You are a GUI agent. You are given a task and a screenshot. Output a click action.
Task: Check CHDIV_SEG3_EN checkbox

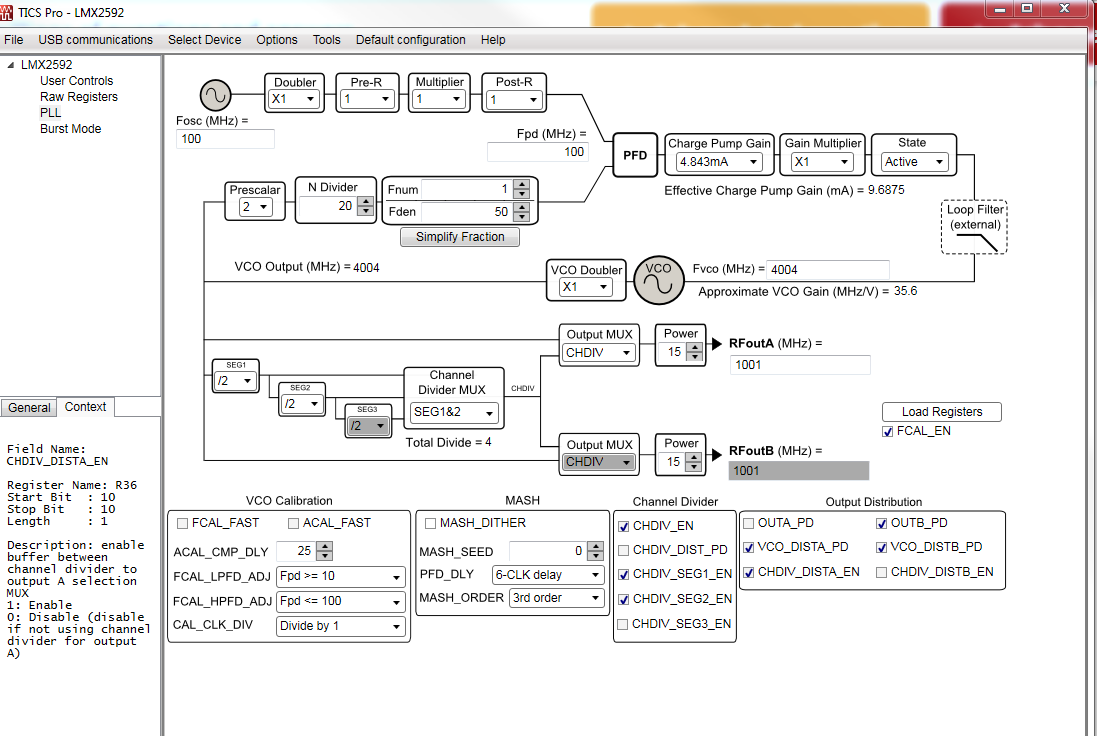(623, 624)
